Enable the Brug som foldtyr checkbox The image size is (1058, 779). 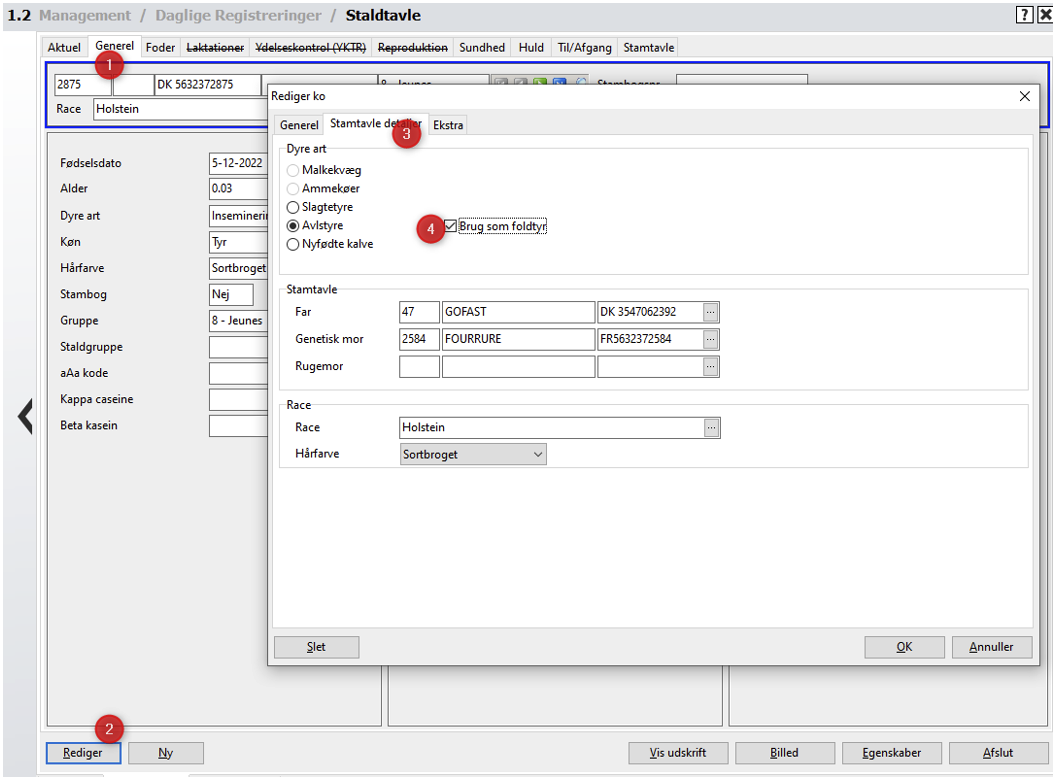[451, 226]
